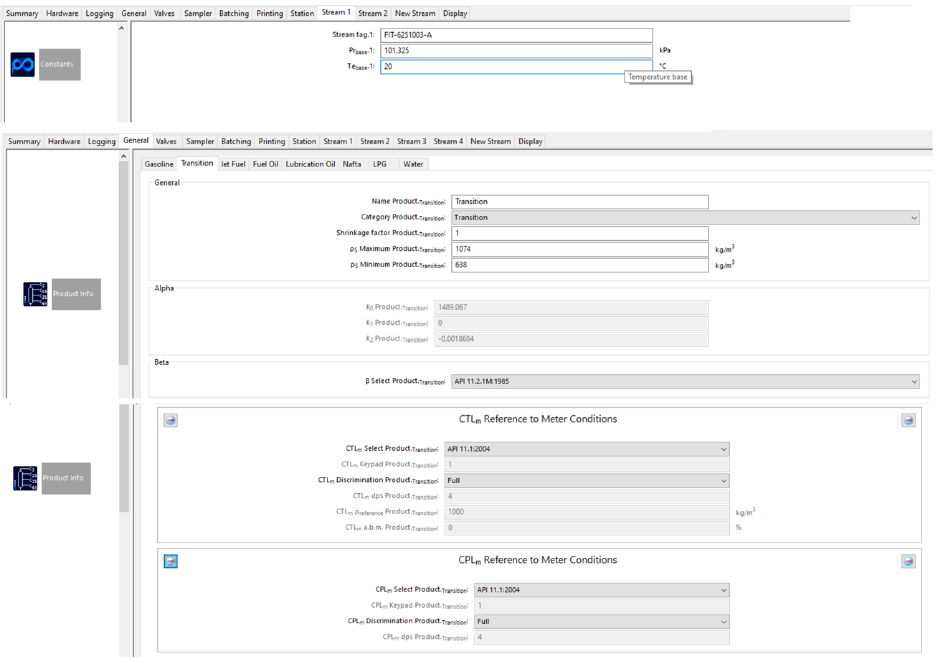
Task: Open CPLm Discrimination Product dropdown
Action: 602,622
